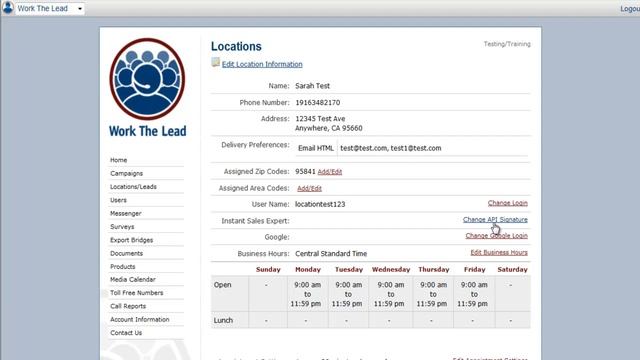Click the Tuesday column header
The image size is (640, 360).
click(x=349, y=269)
